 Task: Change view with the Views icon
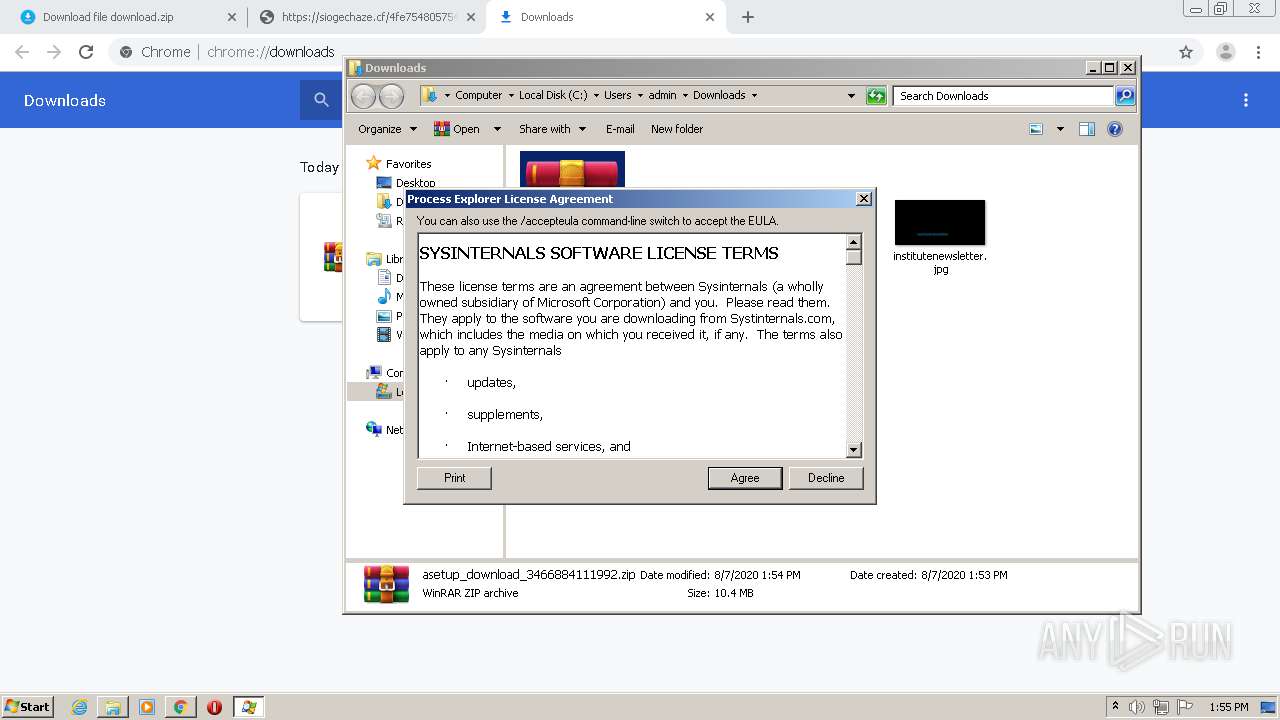click(x=1036, y=129)
